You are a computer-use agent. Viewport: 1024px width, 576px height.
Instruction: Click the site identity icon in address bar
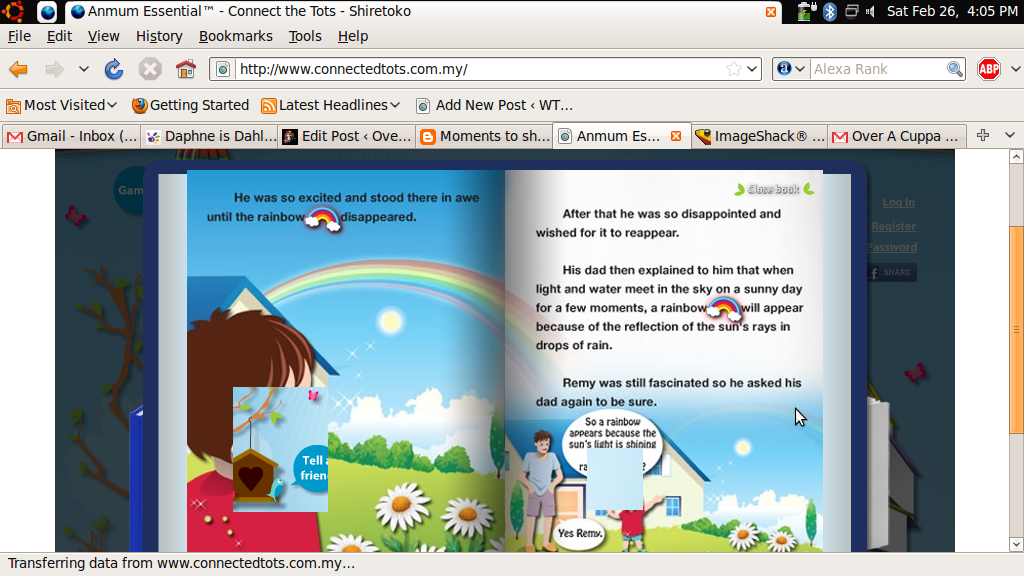(223, 69)
